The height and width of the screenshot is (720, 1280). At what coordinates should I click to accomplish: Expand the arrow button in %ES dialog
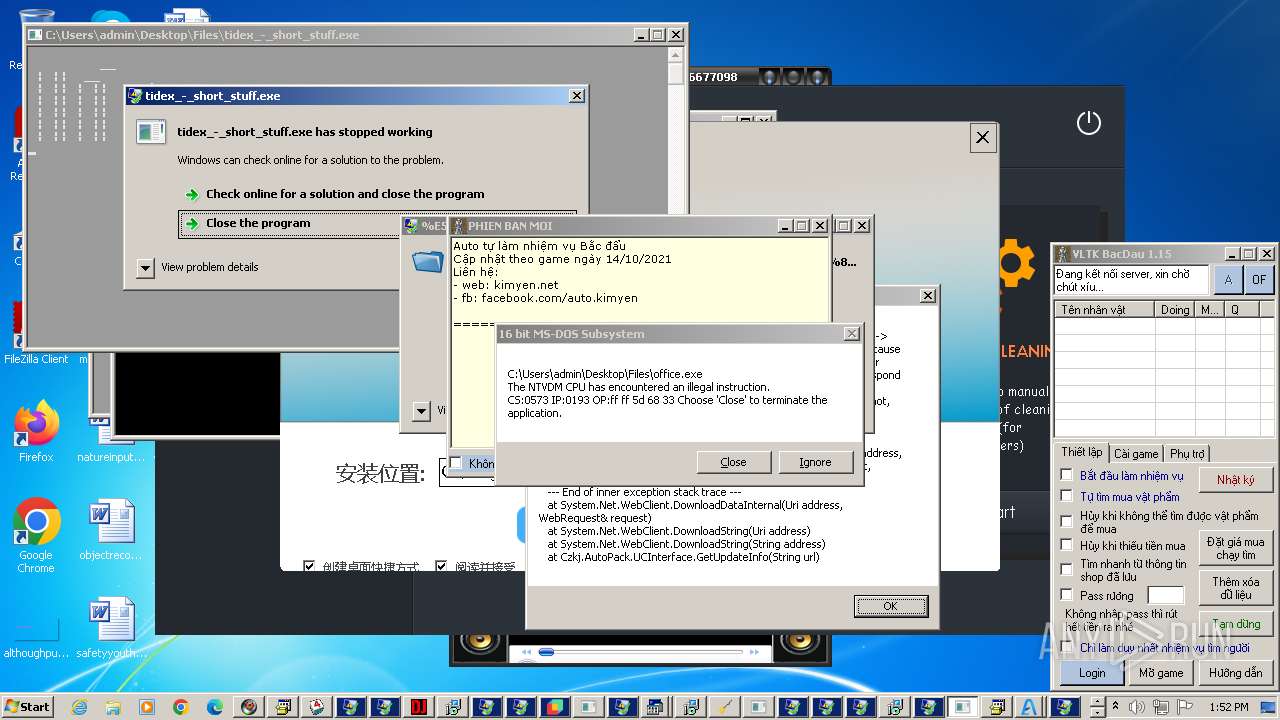[421, 410]
